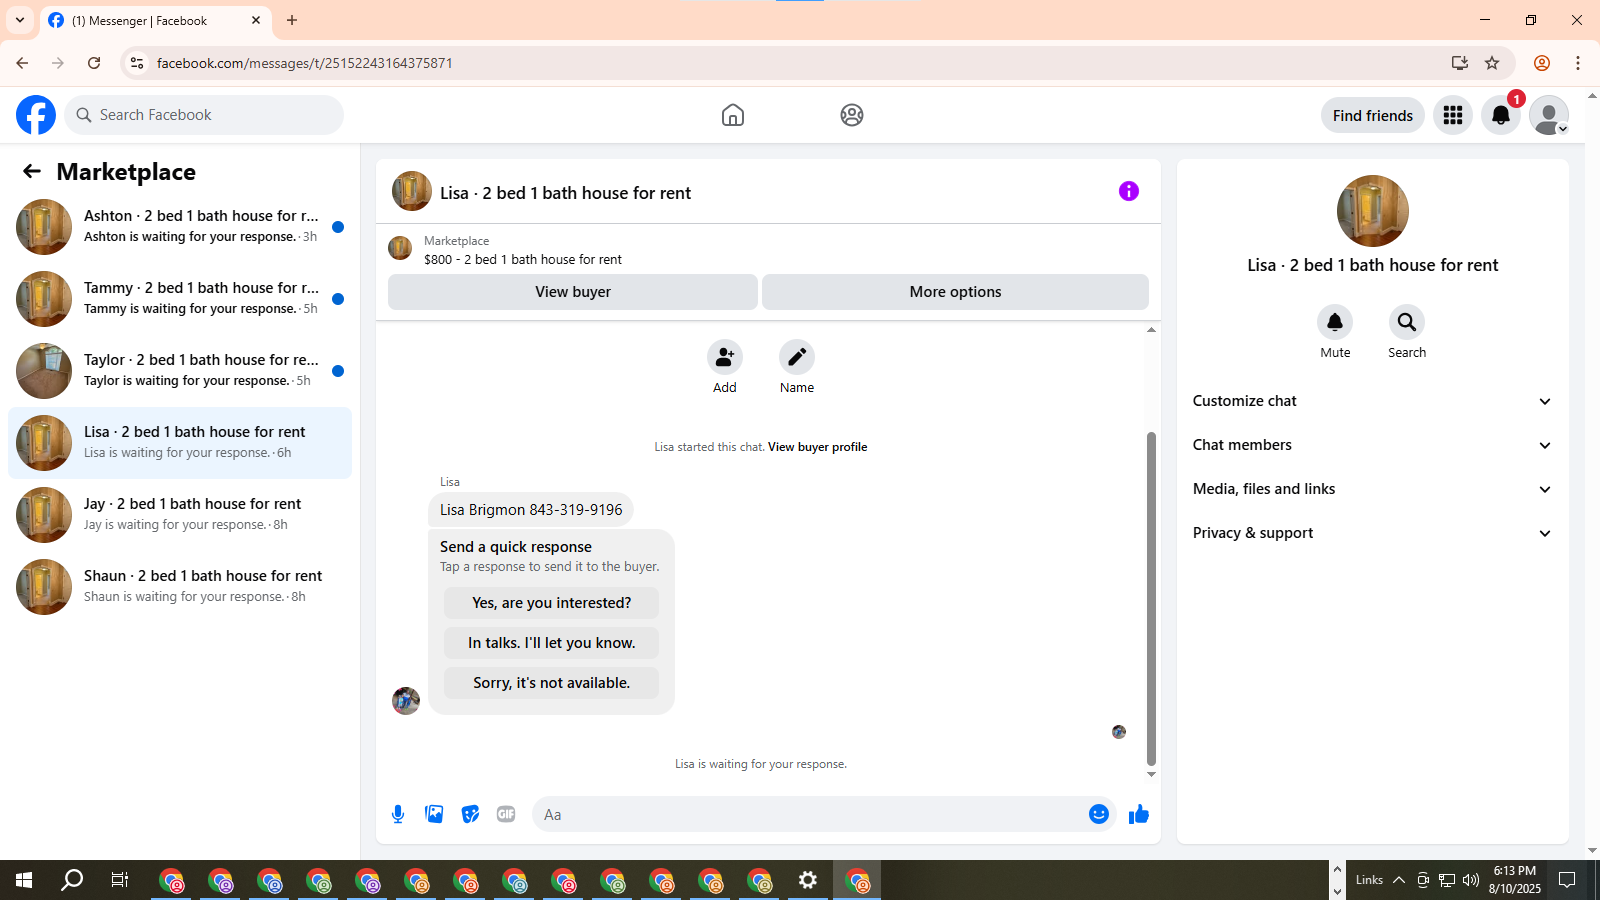The height and width of the screenshot is (900, 1600).
Task: Click the taskbar clock showing 6:13 PM
Action: 1514,880
